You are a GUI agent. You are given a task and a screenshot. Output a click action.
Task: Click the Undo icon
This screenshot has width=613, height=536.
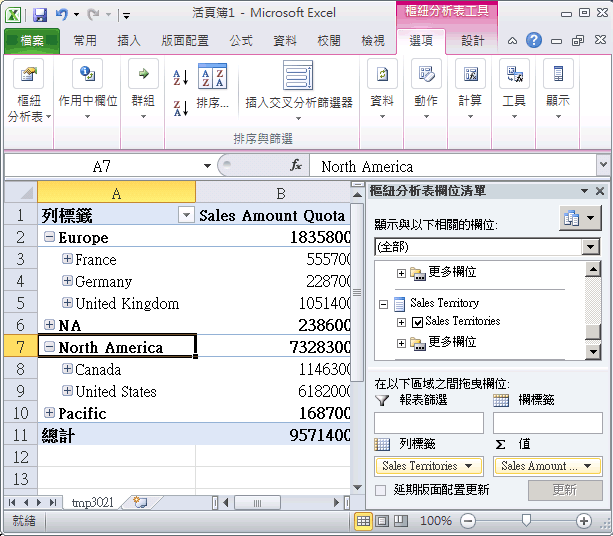click(61, 15)
